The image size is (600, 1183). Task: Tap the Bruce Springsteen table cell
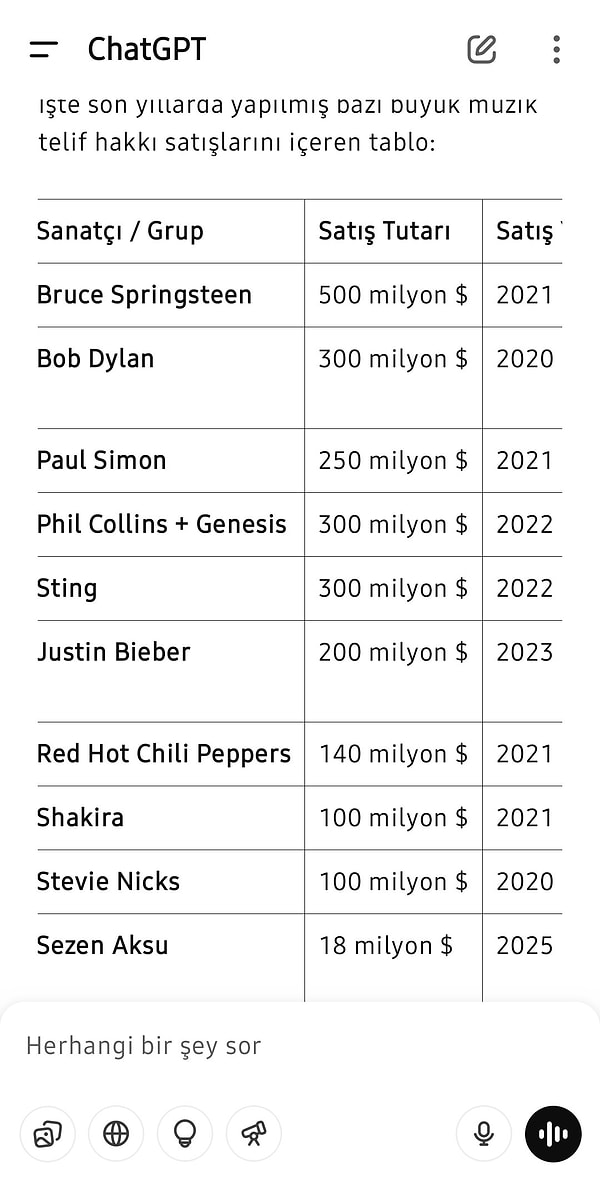[x=144, y=295]
